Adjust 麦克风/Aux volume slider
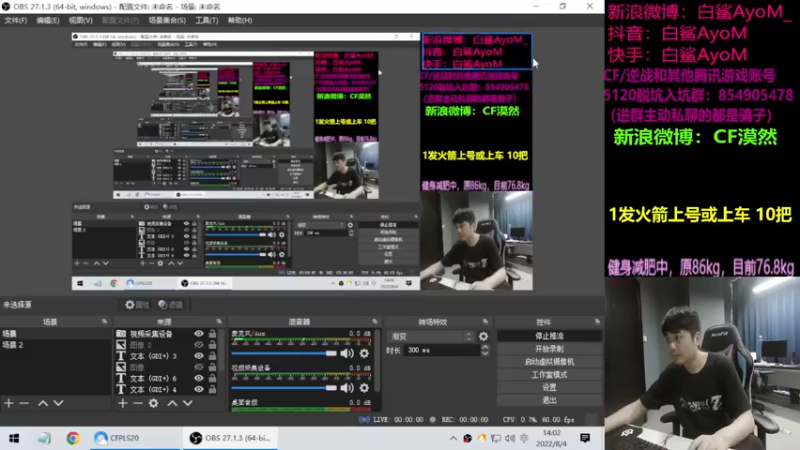 click(284, 353)
